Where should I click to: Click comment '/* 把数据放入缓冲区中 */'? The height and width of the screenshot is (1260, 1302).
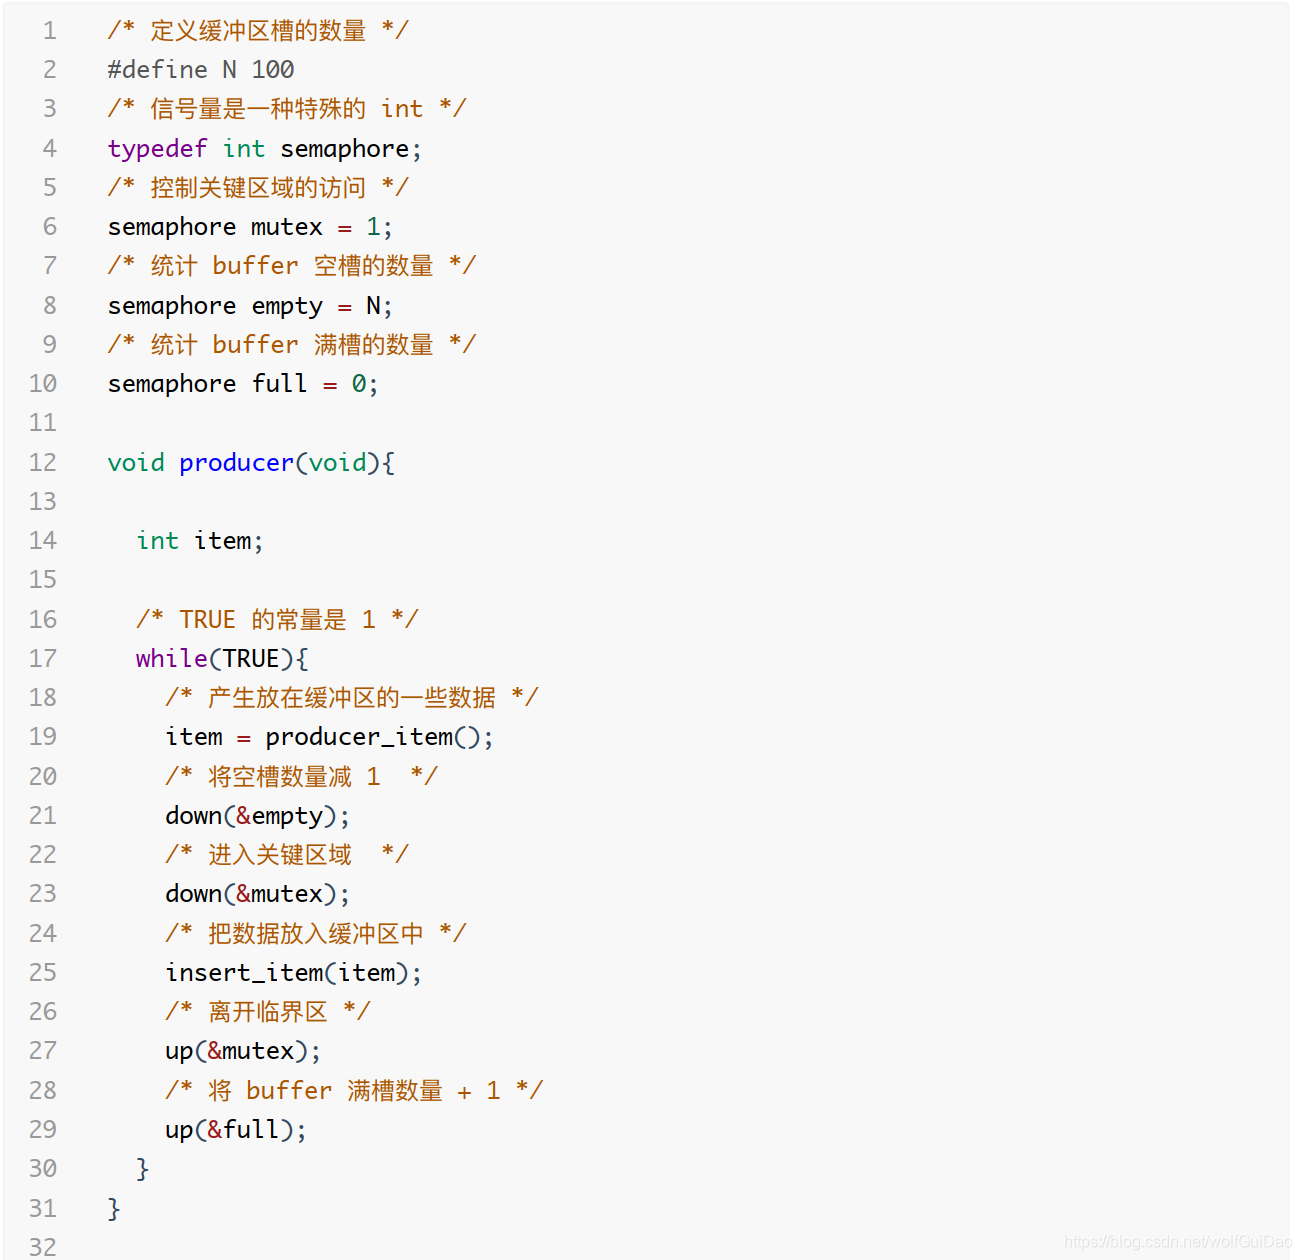[316, 934]
